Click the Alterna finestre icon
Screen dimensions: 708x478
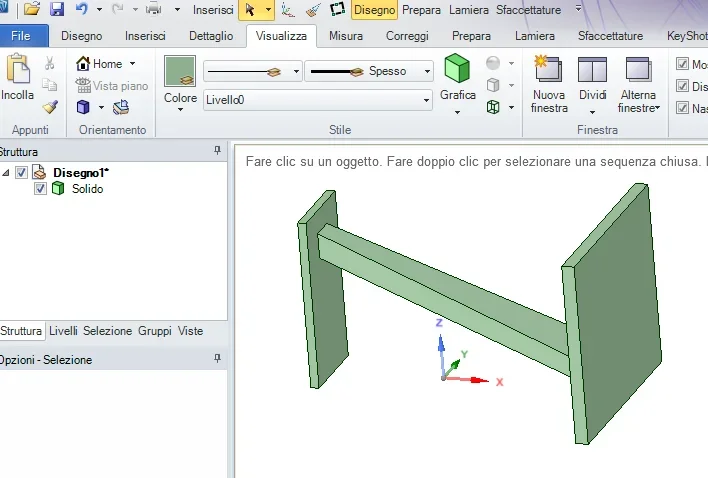(639, 72)
